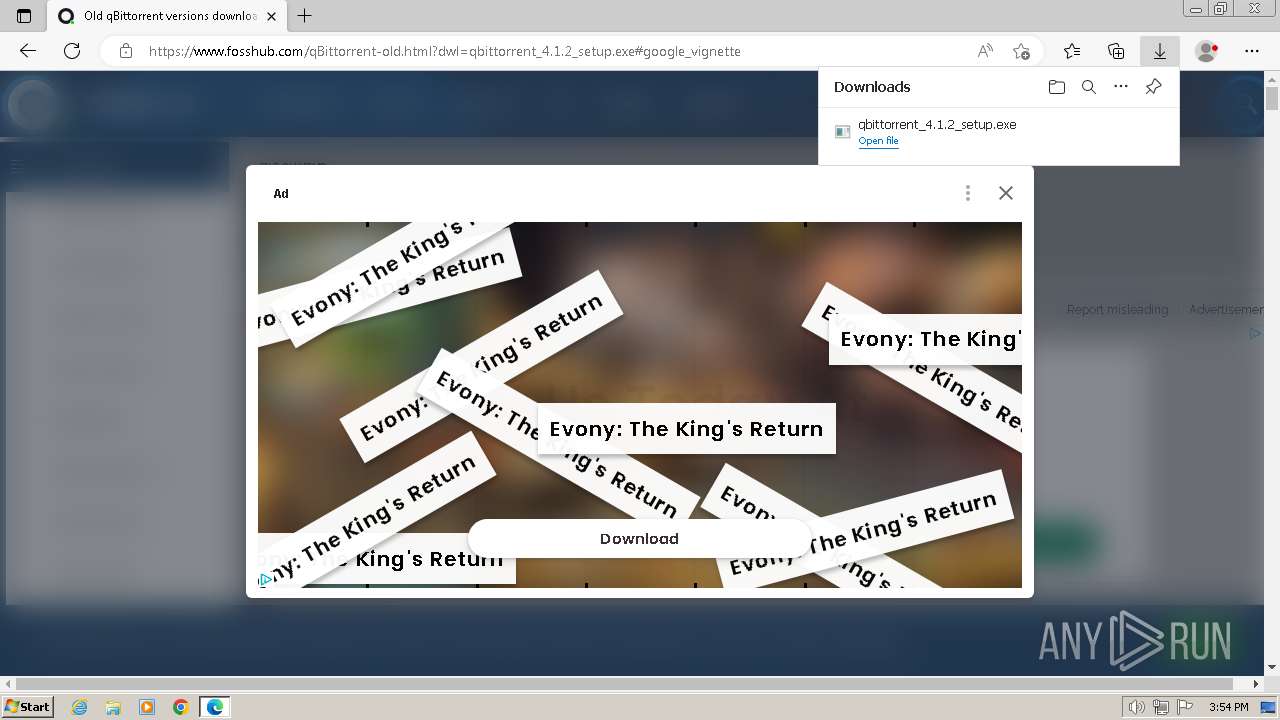Open File Explorer from taskbar
Screen dimensions: 1280x720
[x=113, y=707]
